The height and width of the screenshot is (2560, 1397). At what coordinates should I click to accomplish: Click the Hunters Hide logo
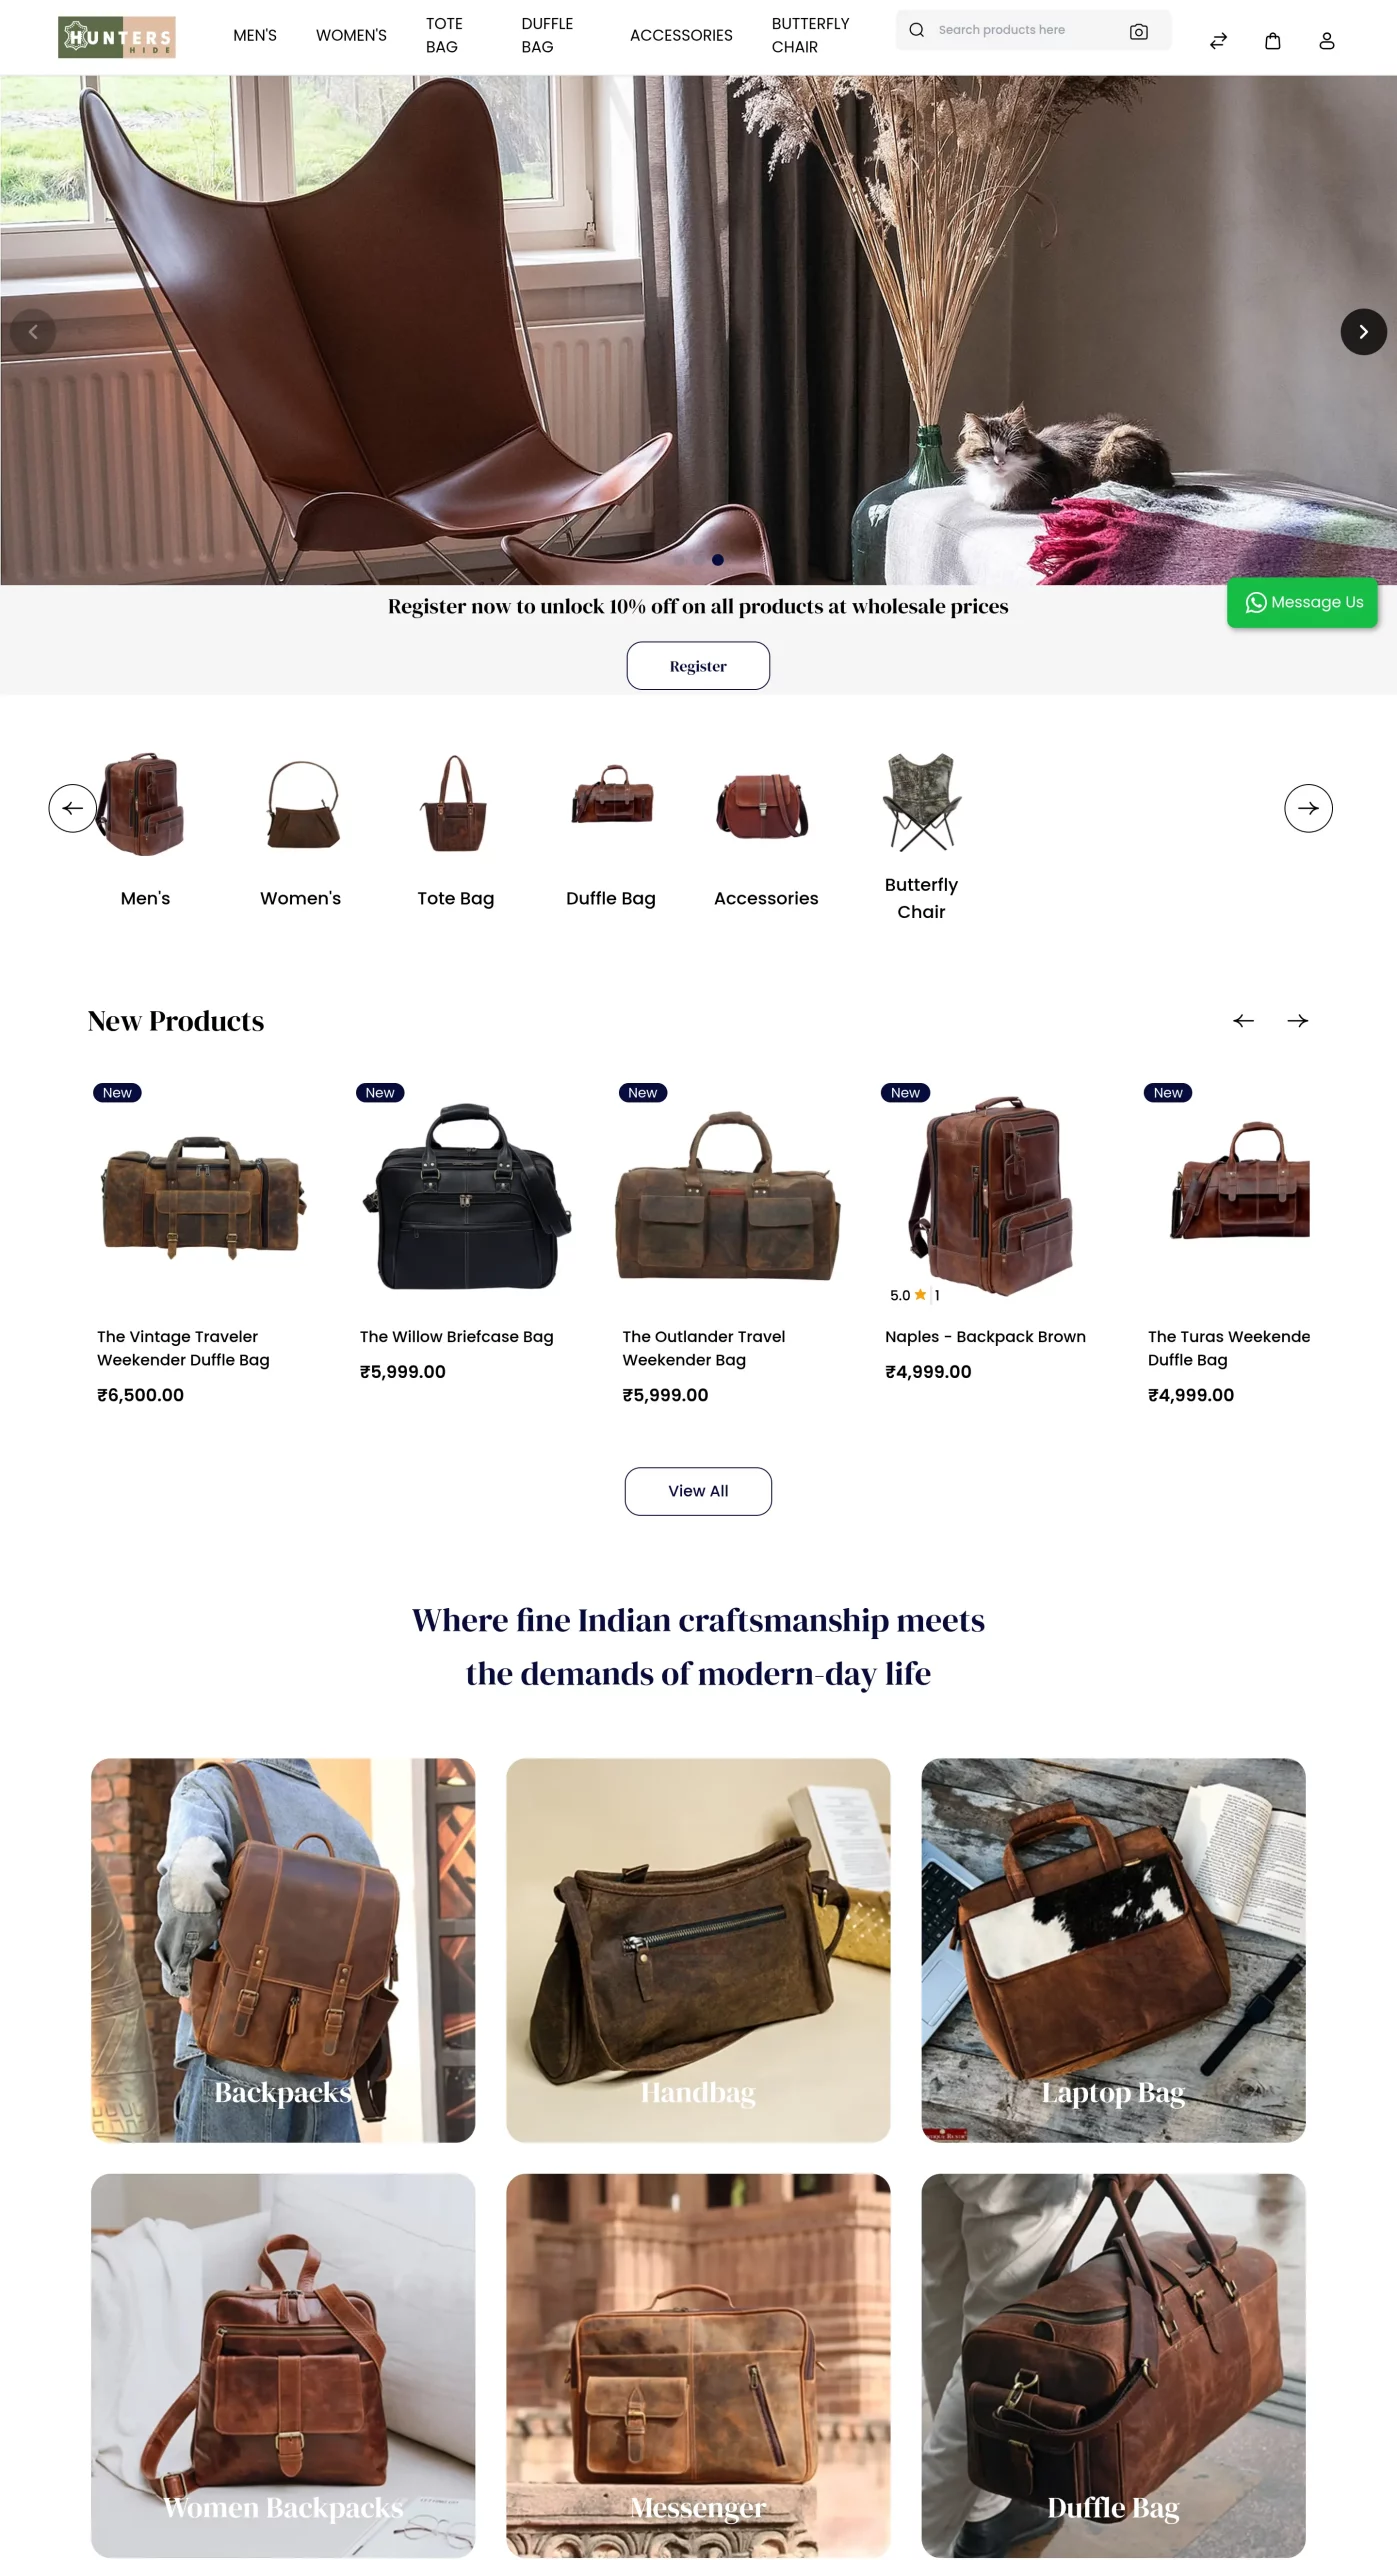pos(117,37)
